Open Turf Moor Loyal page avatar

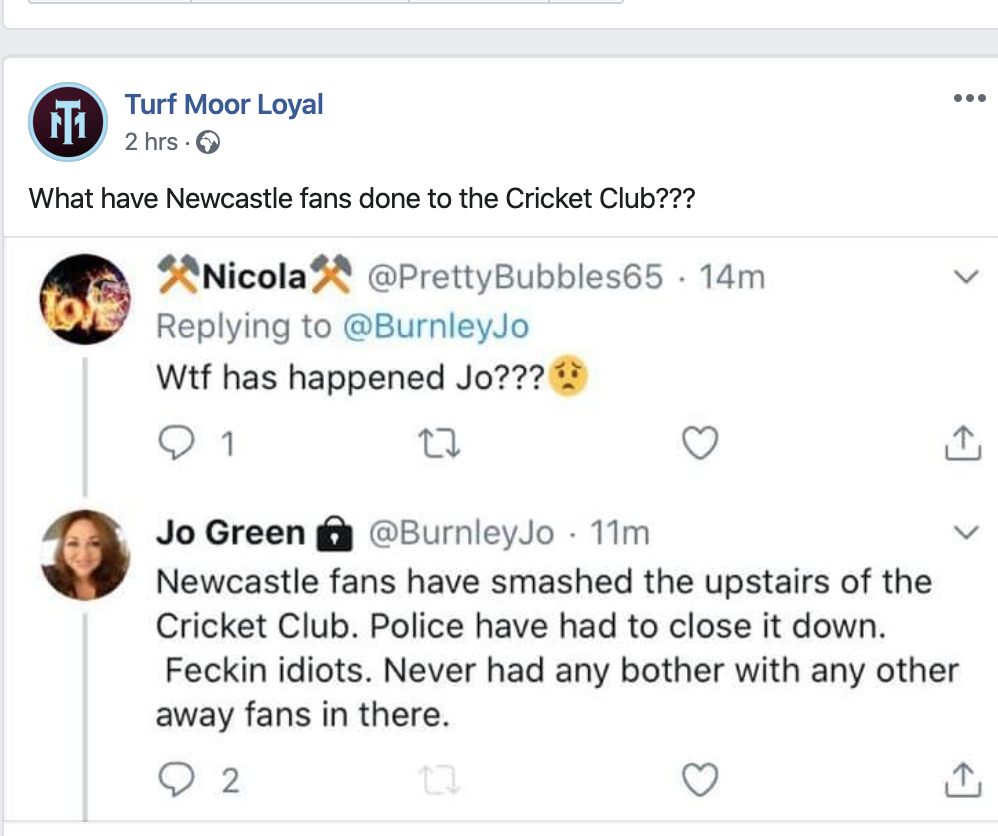[67, 122]
